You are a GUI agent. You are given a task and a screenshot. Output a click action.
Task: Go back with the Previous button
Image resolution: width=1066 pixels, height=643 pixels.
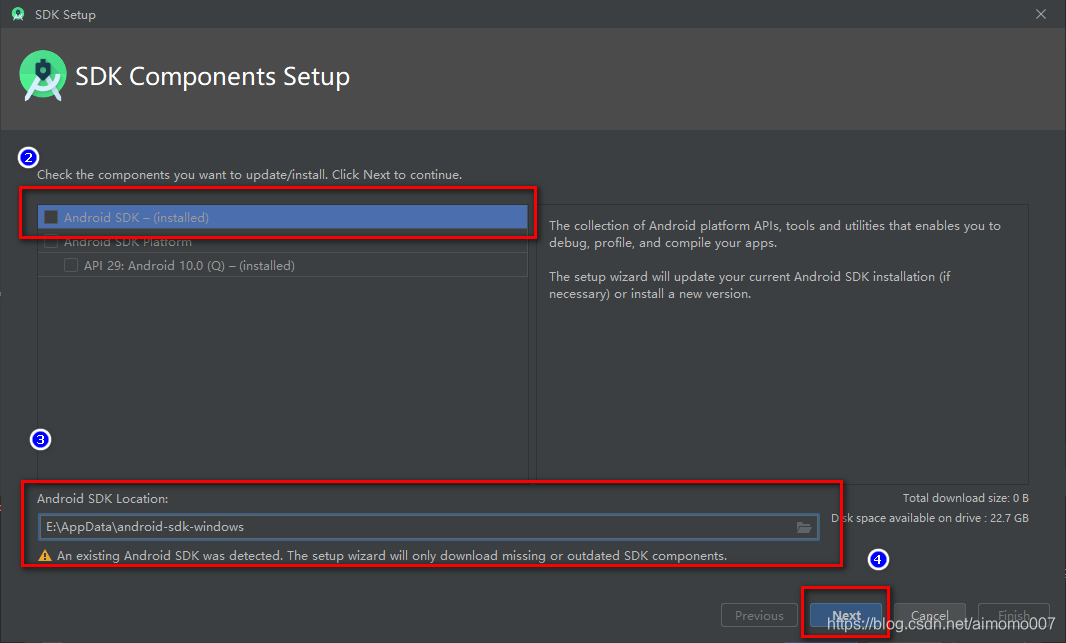click(x=759, y=616)
